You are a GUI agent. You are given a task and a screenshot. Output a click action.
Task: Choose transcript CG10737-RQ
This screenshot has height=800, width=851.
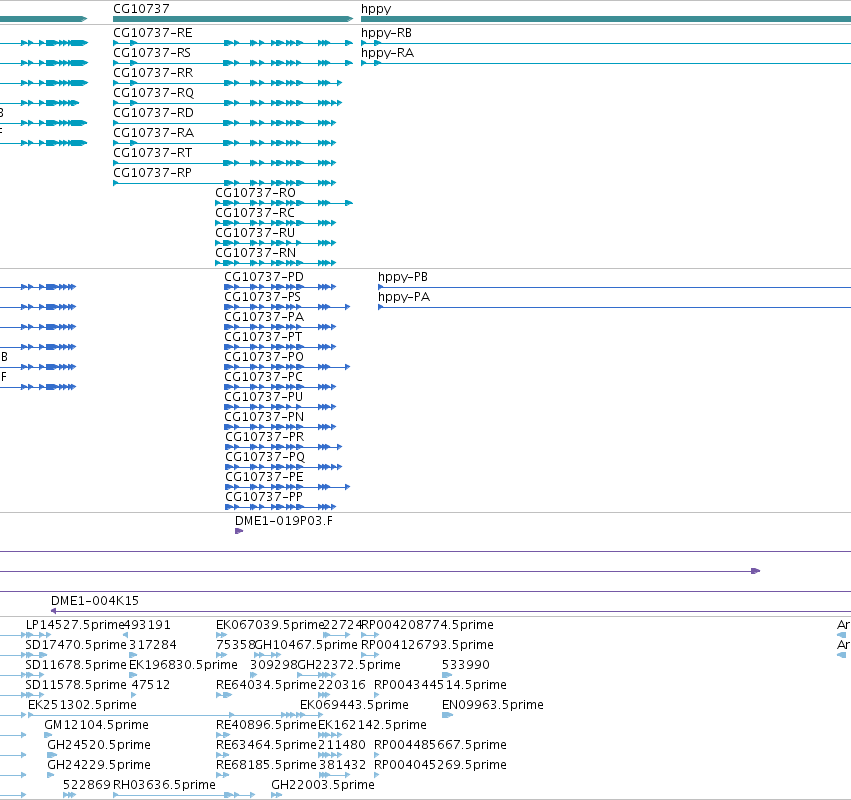(x=154, y=93)
